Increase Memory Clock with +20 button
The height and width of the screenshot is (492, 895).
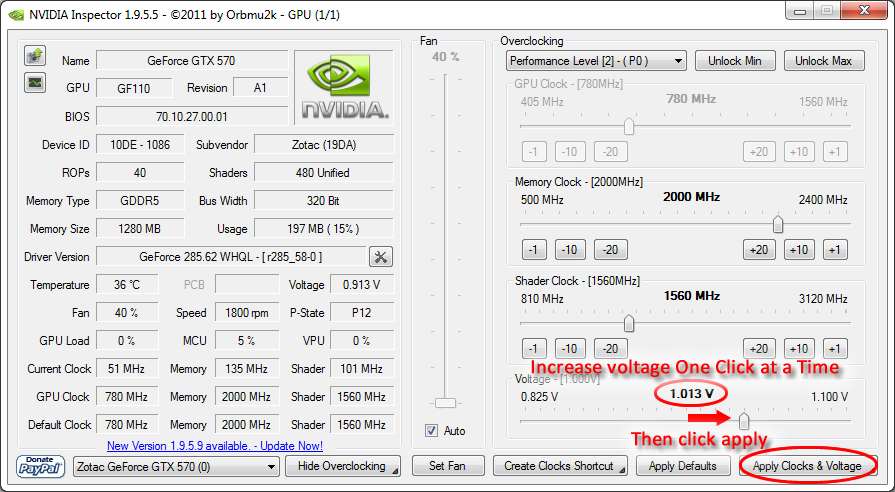(x=759, y=250)
